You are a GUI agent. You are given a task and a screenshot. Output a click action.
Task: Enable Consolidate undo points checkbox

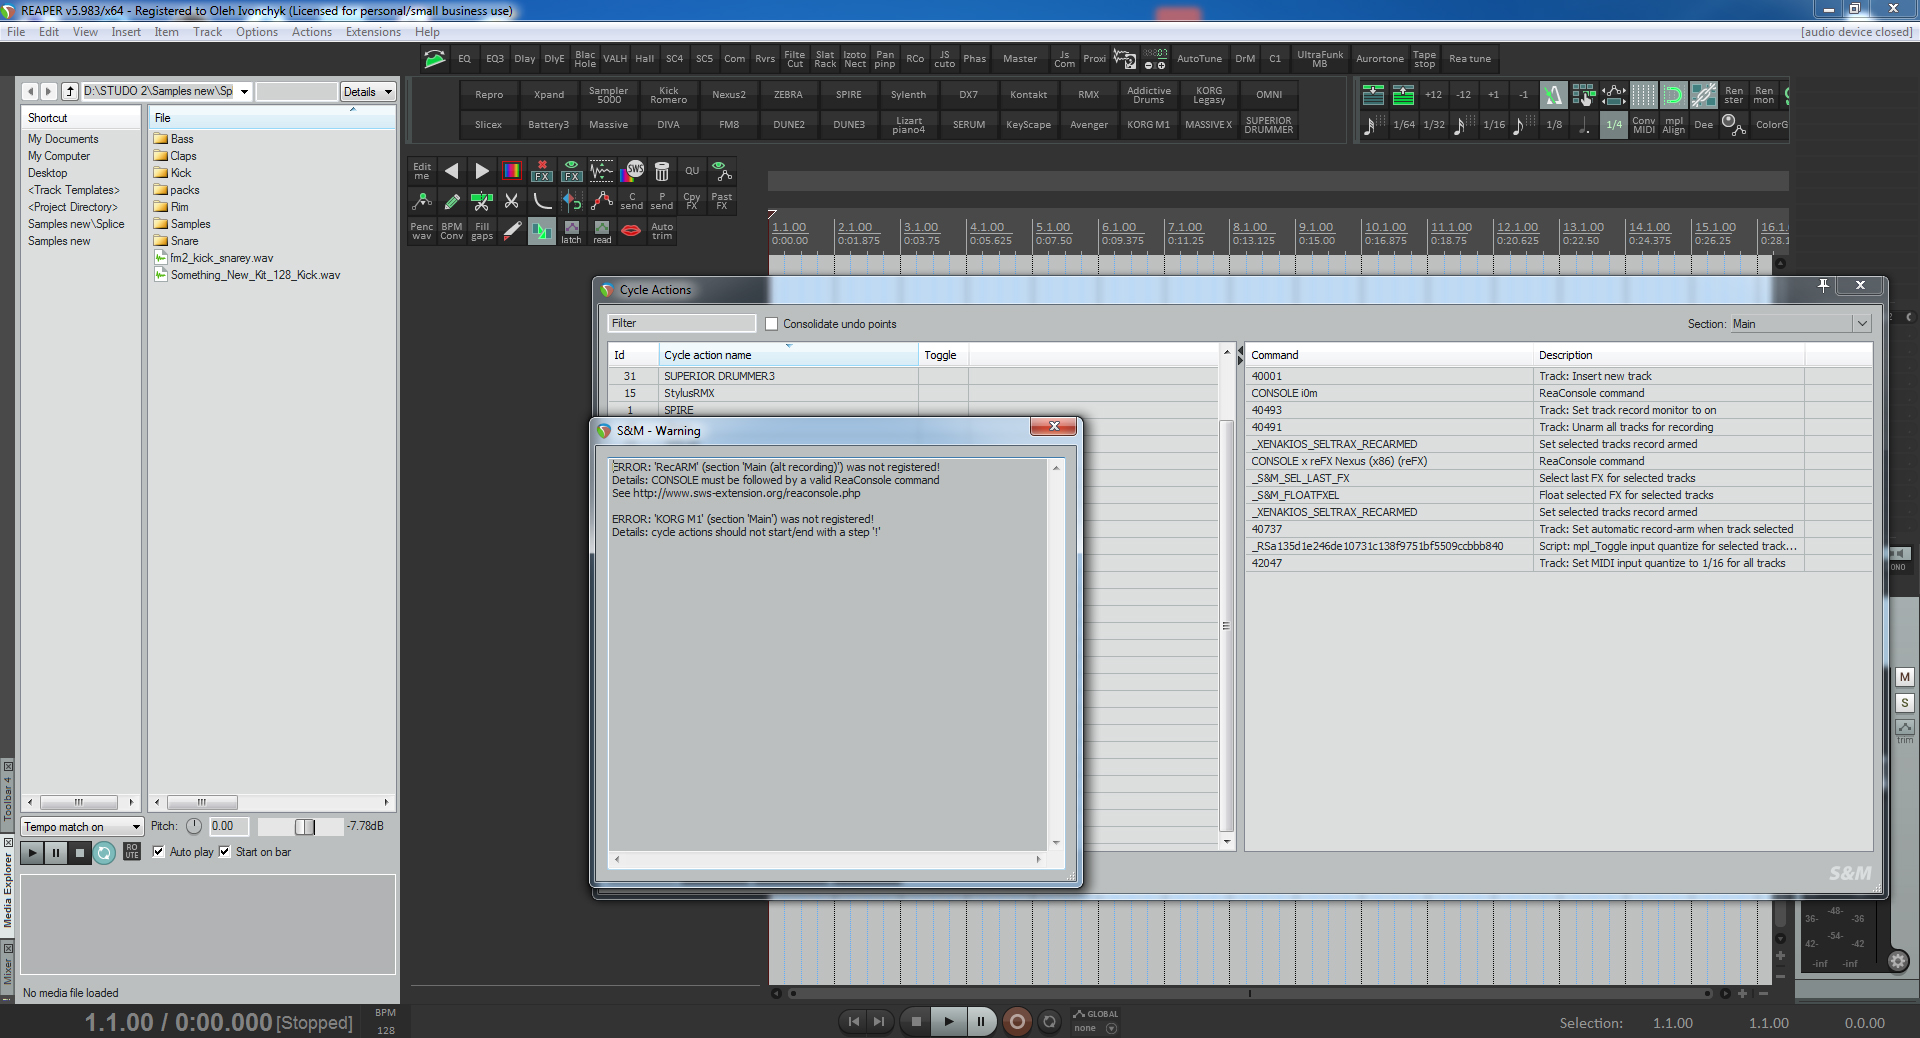click(x=771, y=324)
